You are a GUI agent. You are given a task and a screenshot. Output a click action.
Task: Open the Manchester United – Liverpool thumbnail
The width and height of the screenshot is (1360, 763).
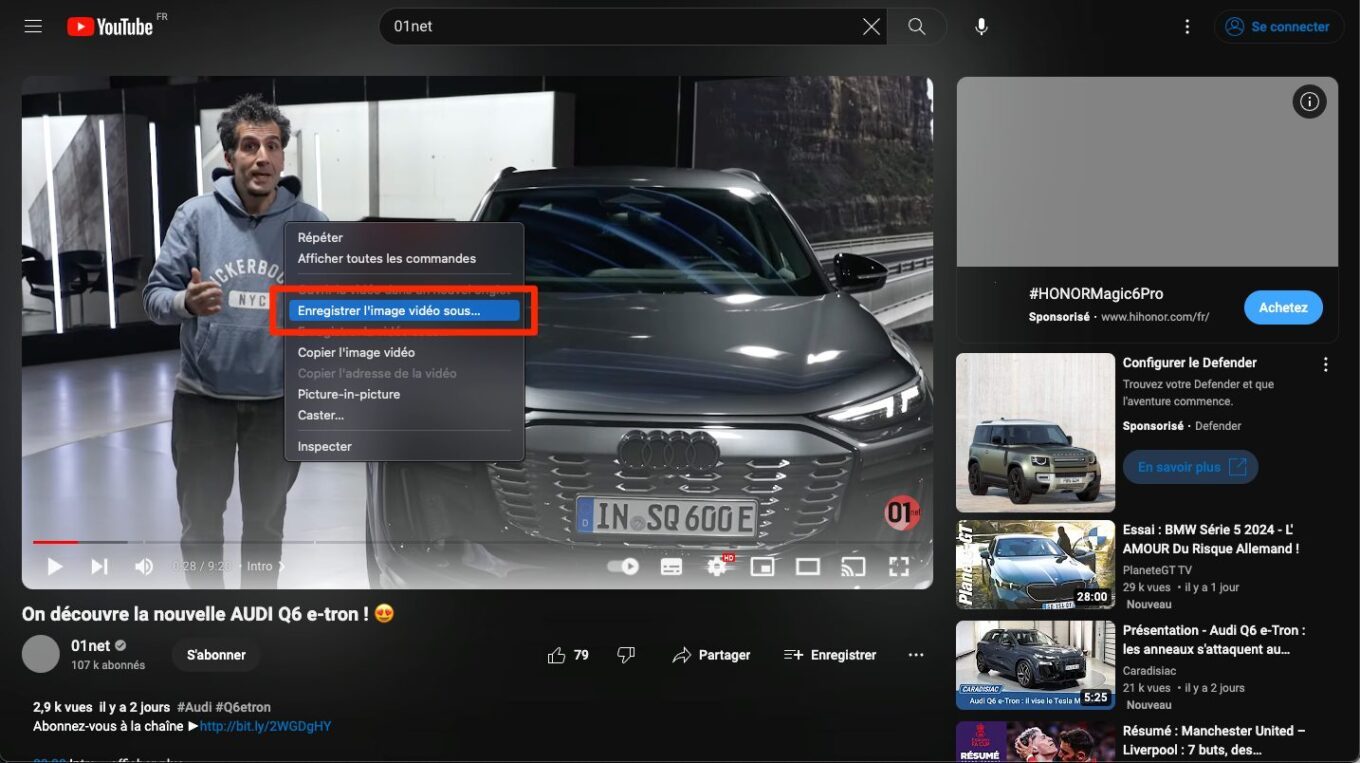pos(1035,742)
